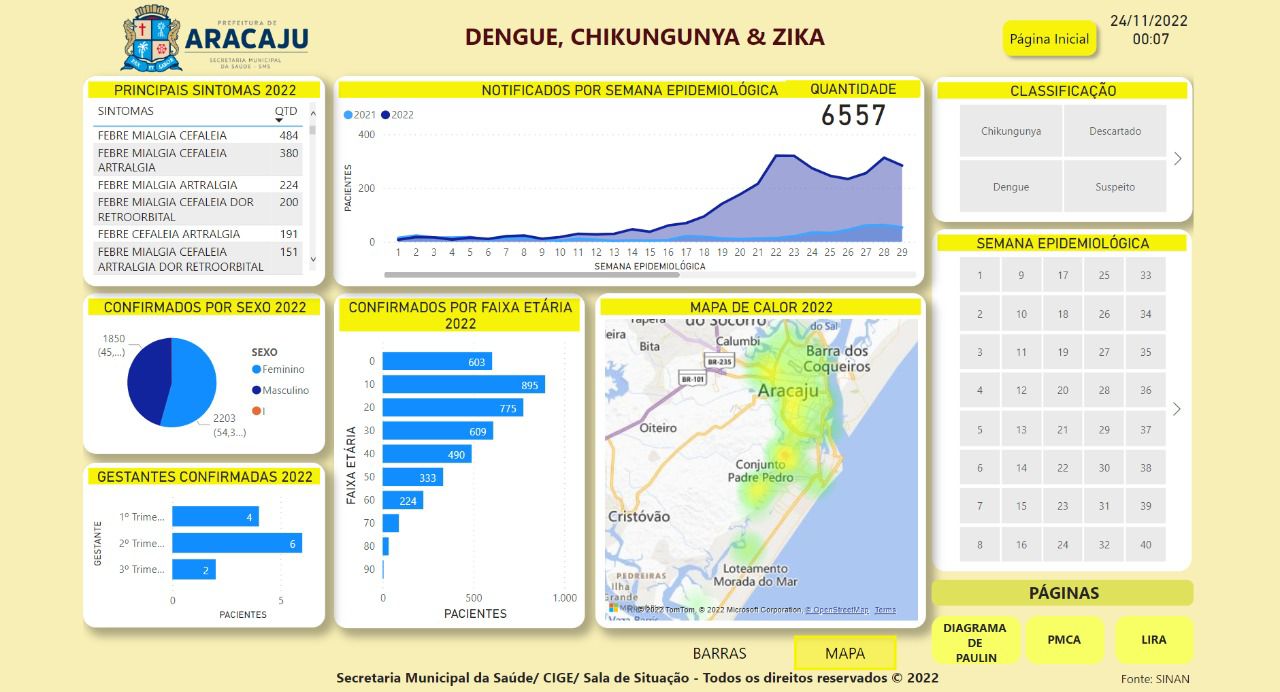Image resolution: width=1280 pixels, height=692 pixels.
Task: Switch to the BARRAS view
Action: tap(720, 653)
